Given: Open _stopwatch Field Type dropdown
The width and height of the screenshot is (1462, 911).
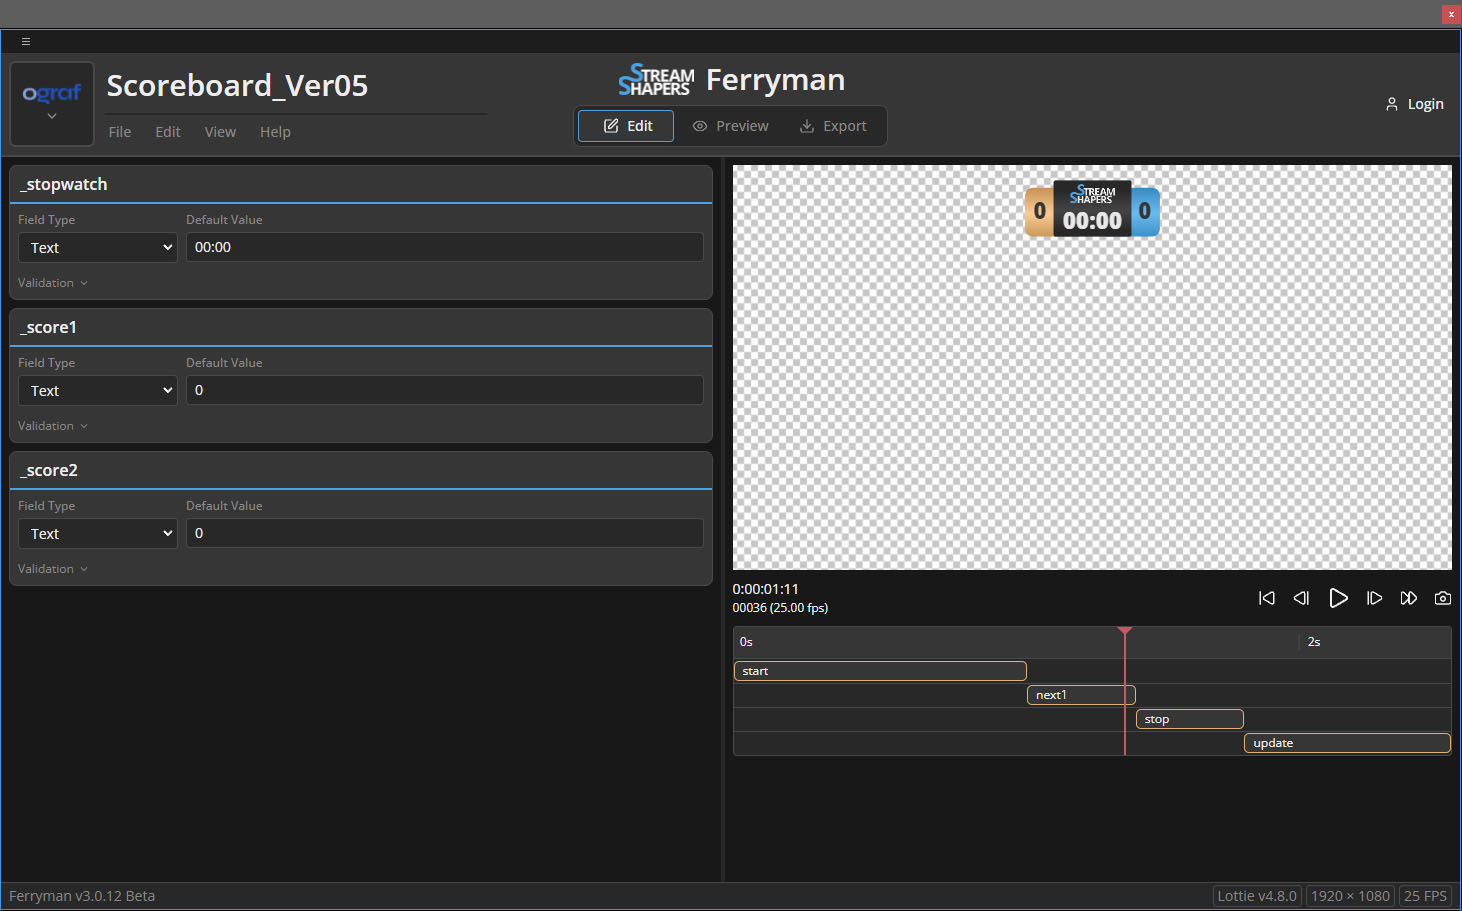Looking at the screenshot, I should point(98,248).
